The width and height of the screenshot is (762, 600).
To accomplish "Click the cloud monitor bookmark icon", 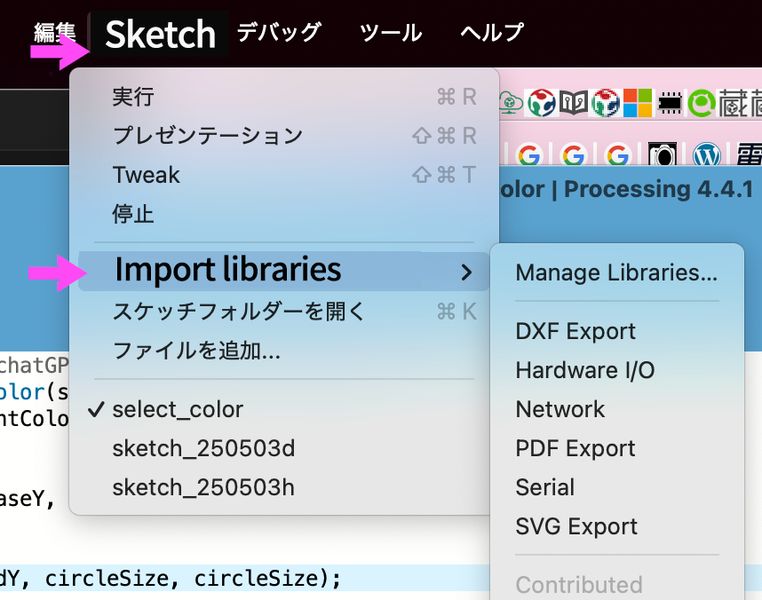I will click(x=511, y=103).
